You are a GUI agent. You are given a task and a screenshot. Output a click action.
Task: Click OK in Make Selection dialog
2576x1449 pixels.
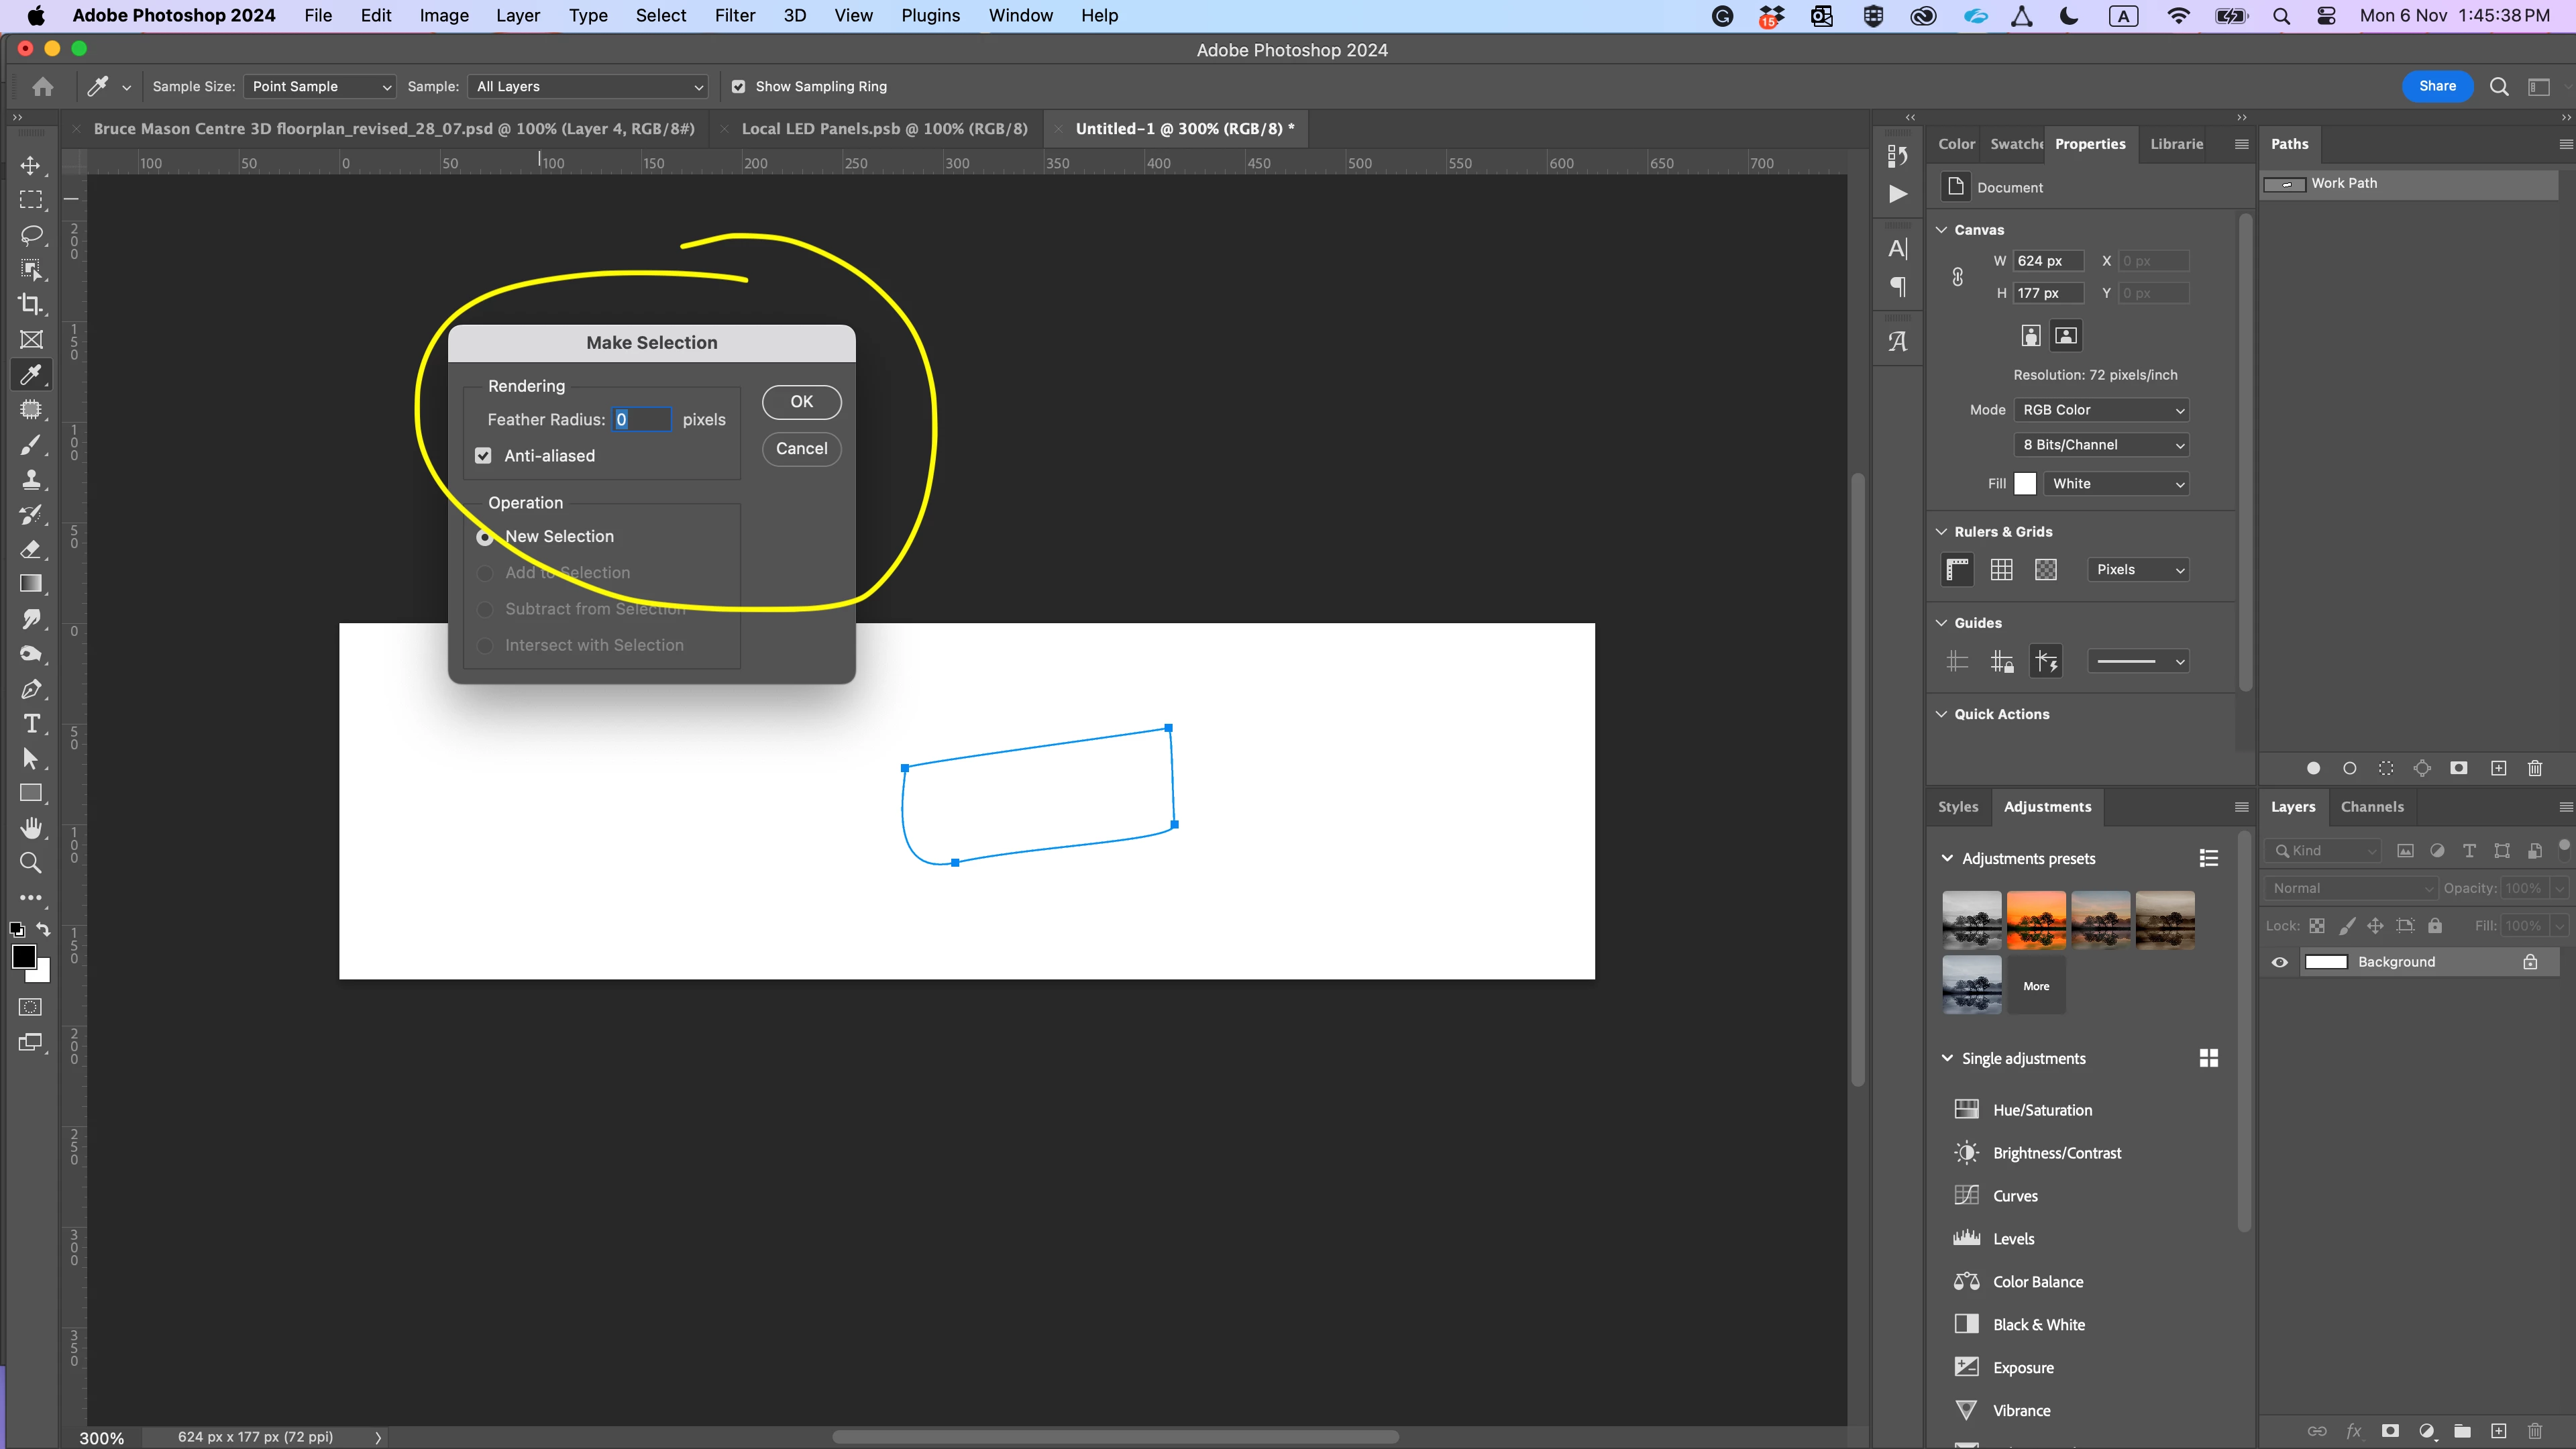point(801,402)
